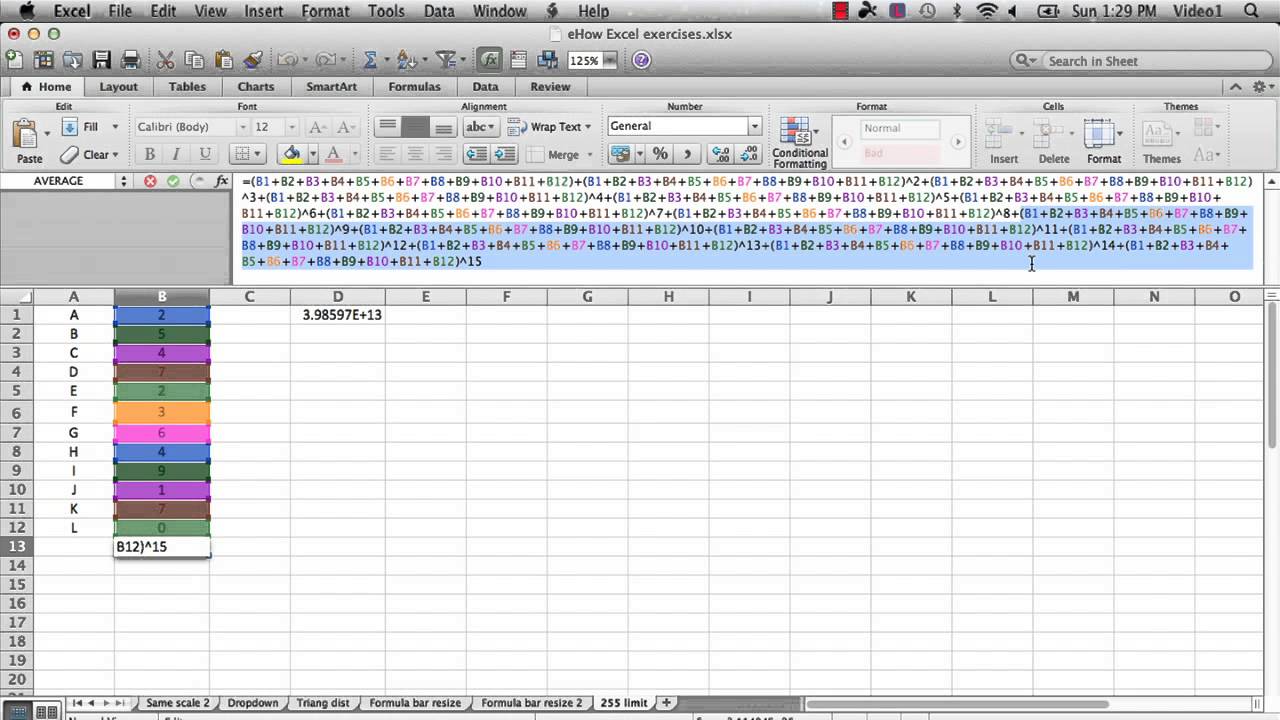
Task: Open the Charts ribbon tab
Action: point(255,87)
